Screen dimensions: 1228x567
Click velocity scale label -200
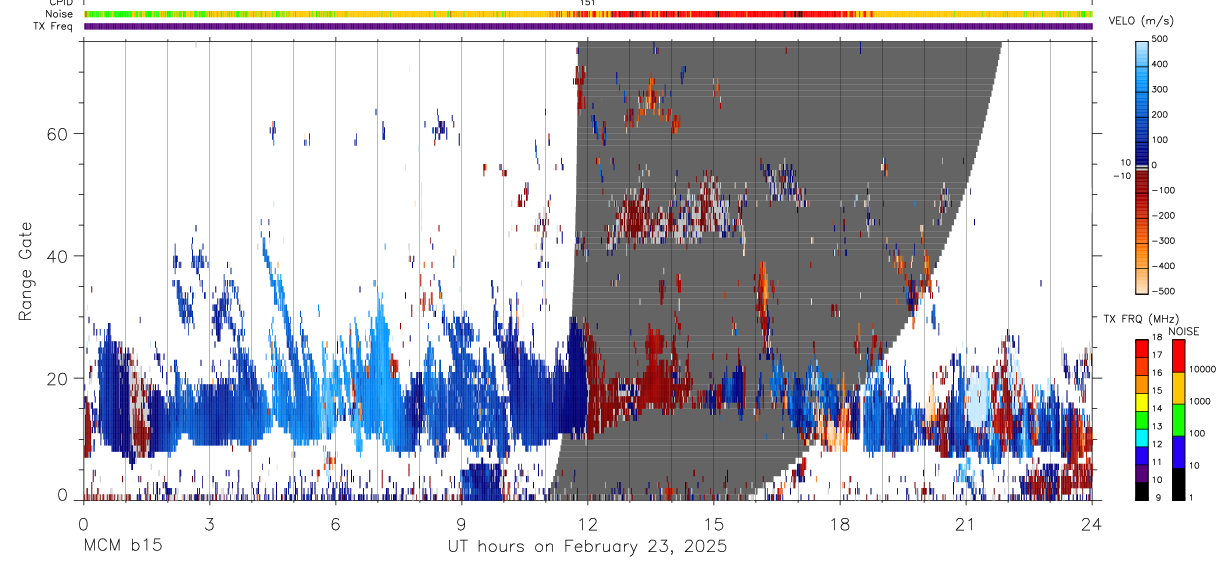1166,216
